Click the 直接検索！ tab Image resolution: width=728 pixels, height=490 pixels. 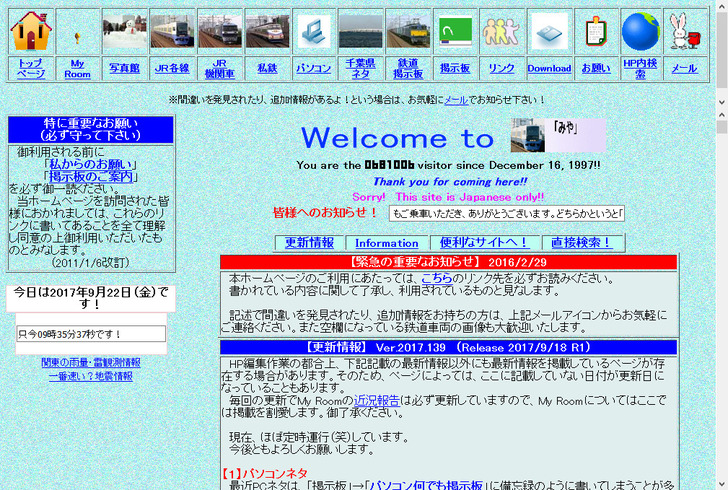click(581, 243)
